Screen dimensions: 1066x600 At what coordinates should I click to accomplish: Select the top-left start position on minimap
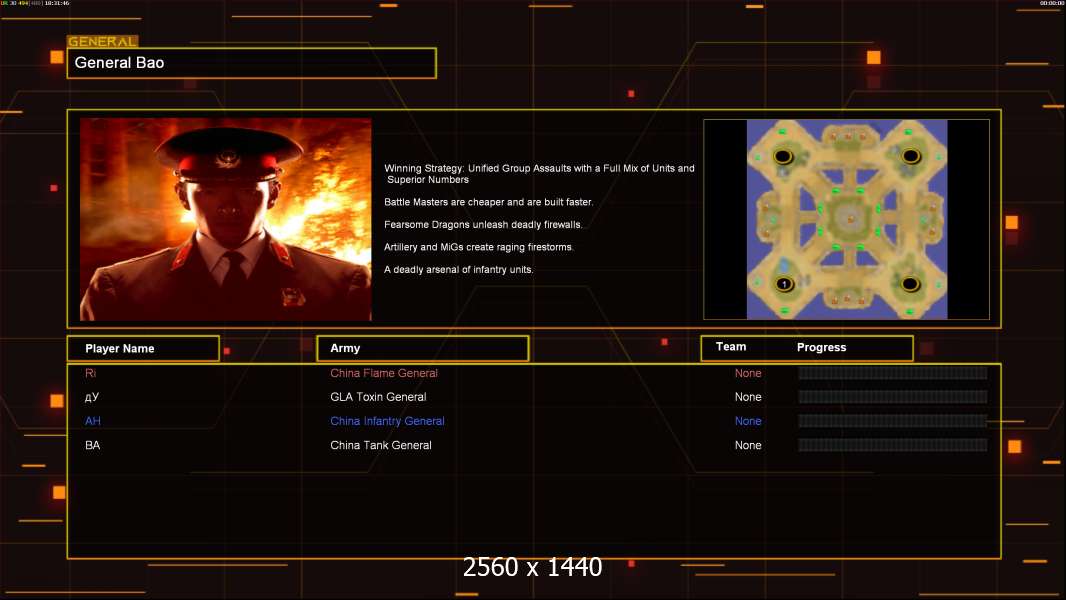[x=783, y=157]
